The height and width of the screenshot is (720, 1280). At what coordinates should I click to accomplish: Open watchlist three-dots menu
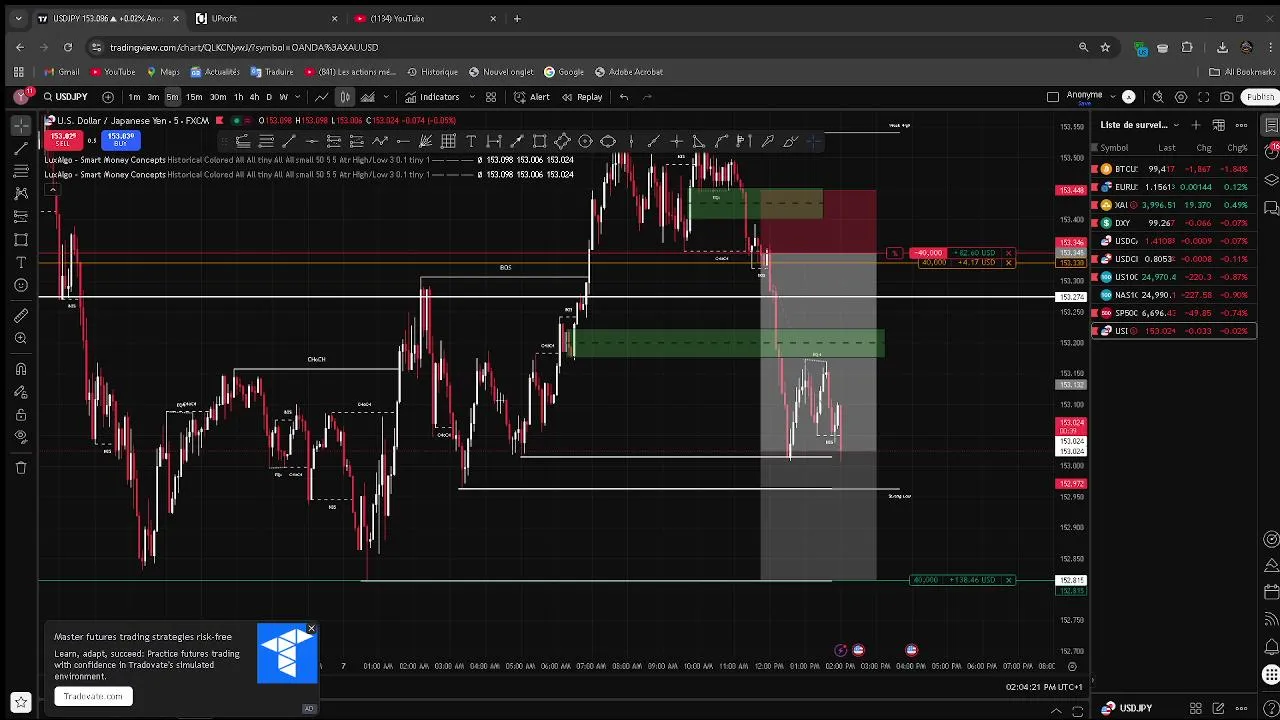[x=1242, y=125]
